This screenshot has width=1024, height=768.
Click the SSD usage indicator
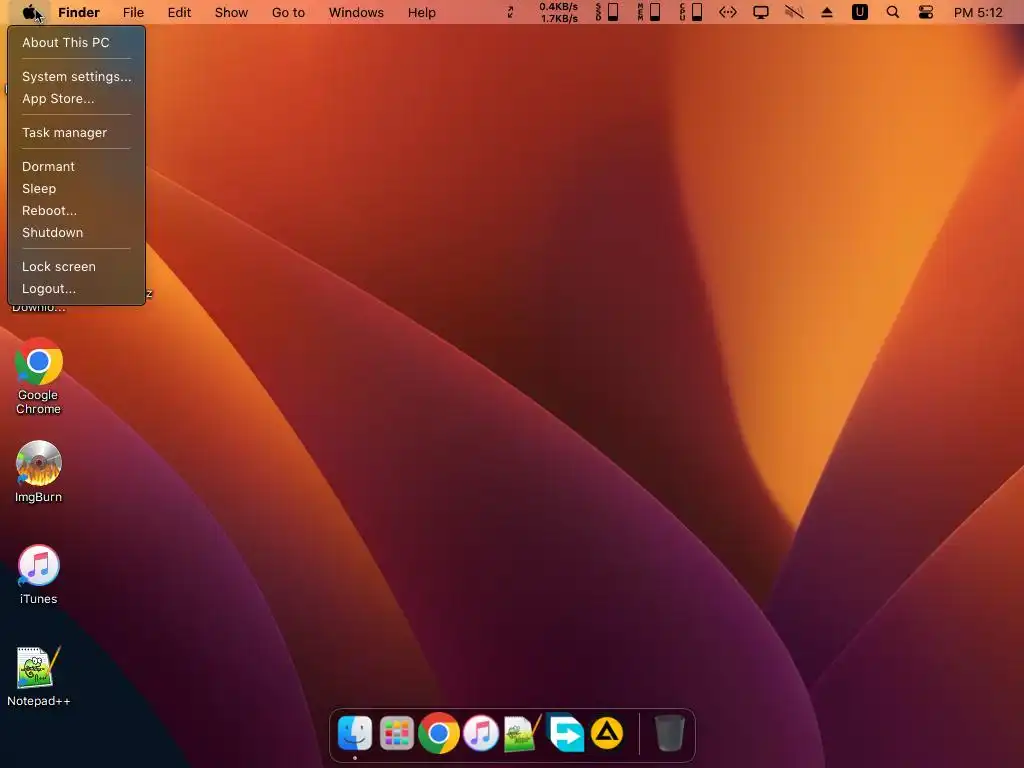pyautogui.click(x=607, y=12)
